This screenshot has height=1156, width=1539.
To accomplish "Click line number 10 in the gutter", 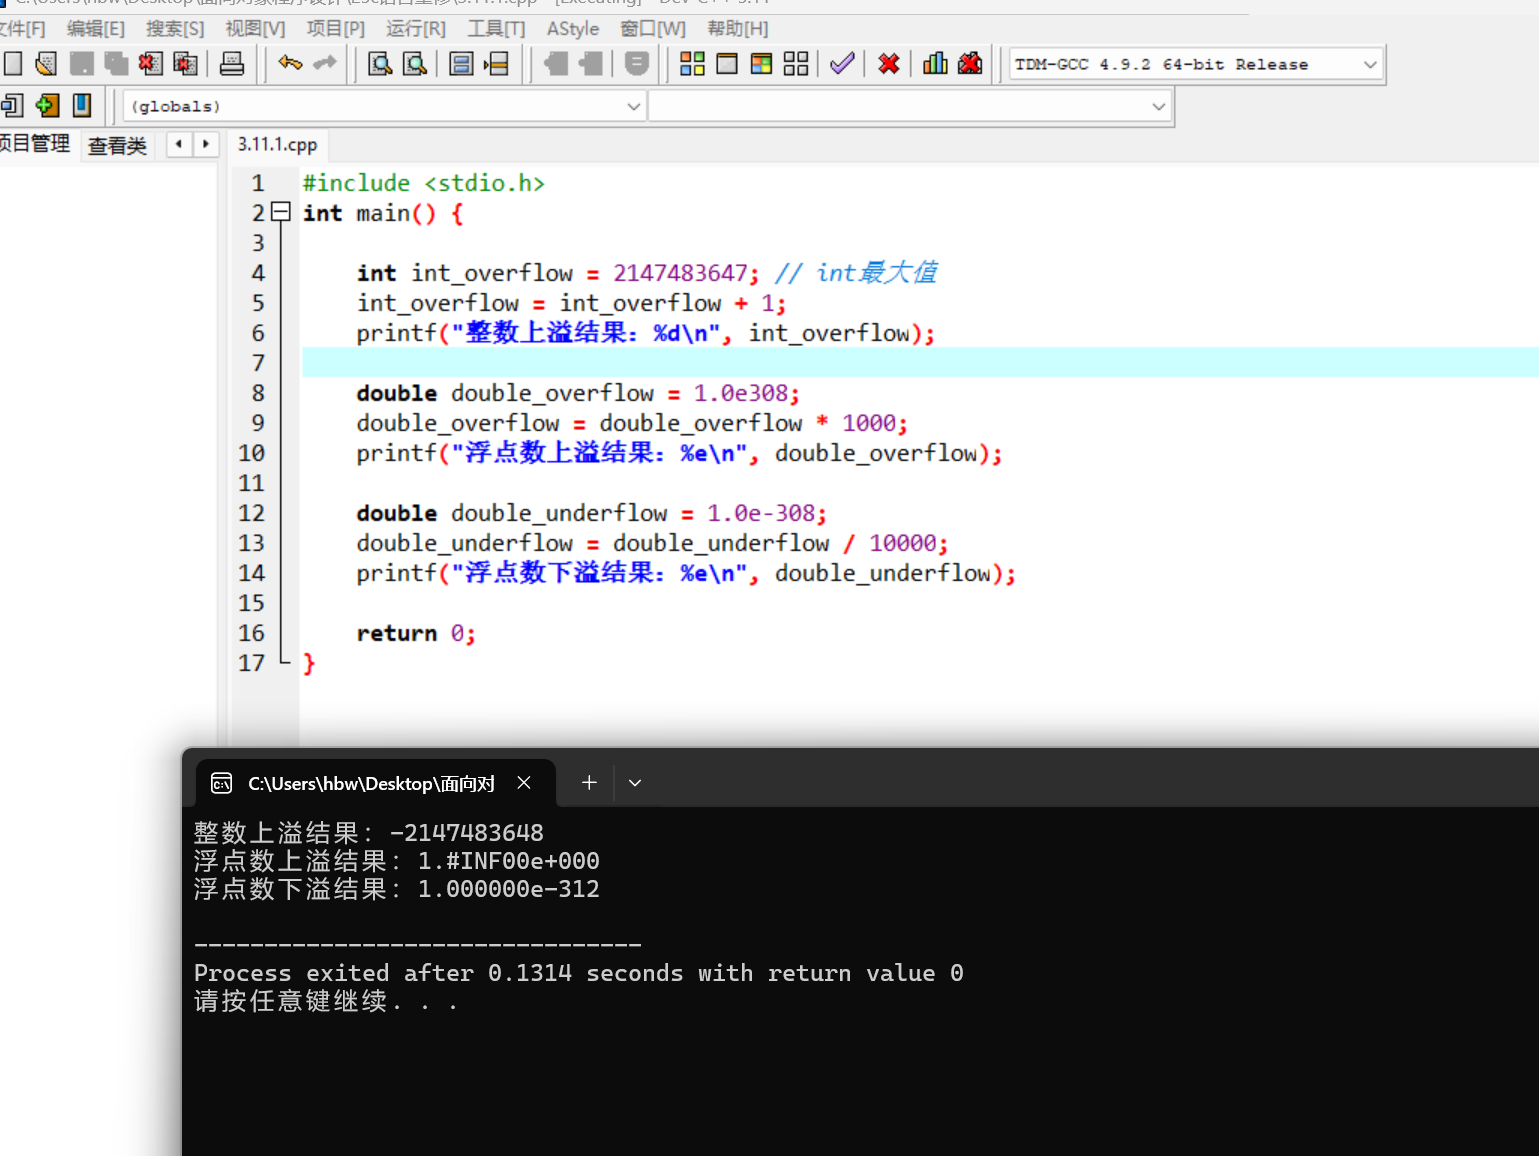I will tap(251, 453).
